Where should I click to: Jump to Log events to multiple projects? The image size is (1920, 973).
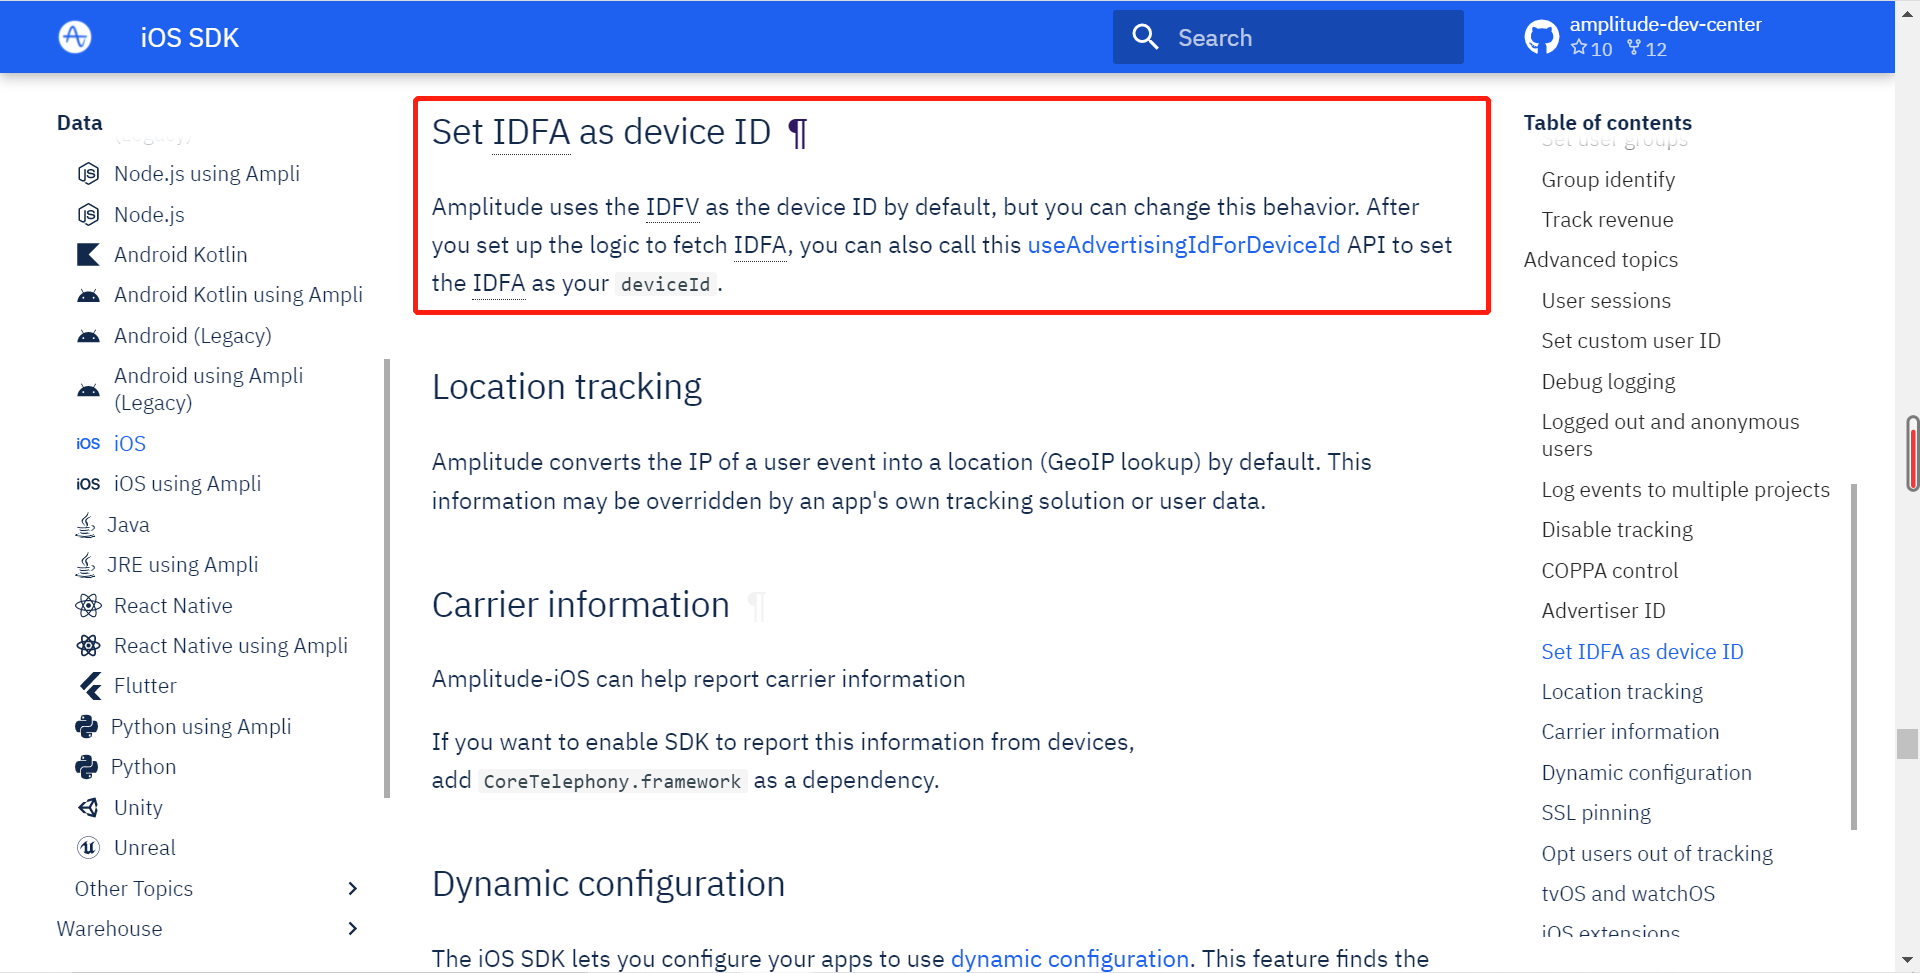[1685, 490]
